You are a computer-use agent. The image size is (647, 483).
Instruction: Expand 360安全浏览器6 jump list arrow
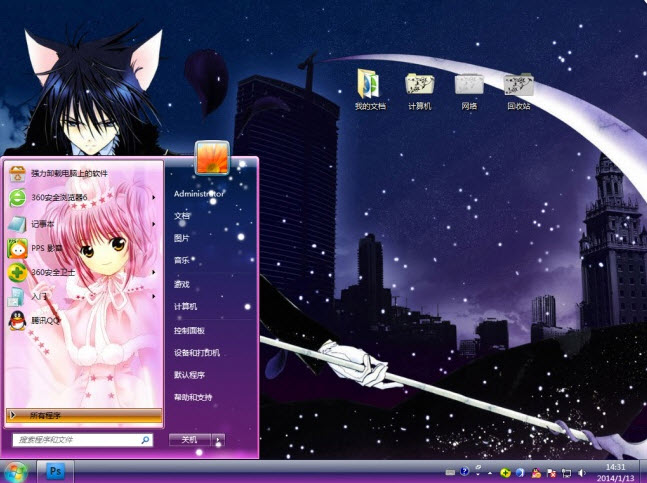click(154, 198)
